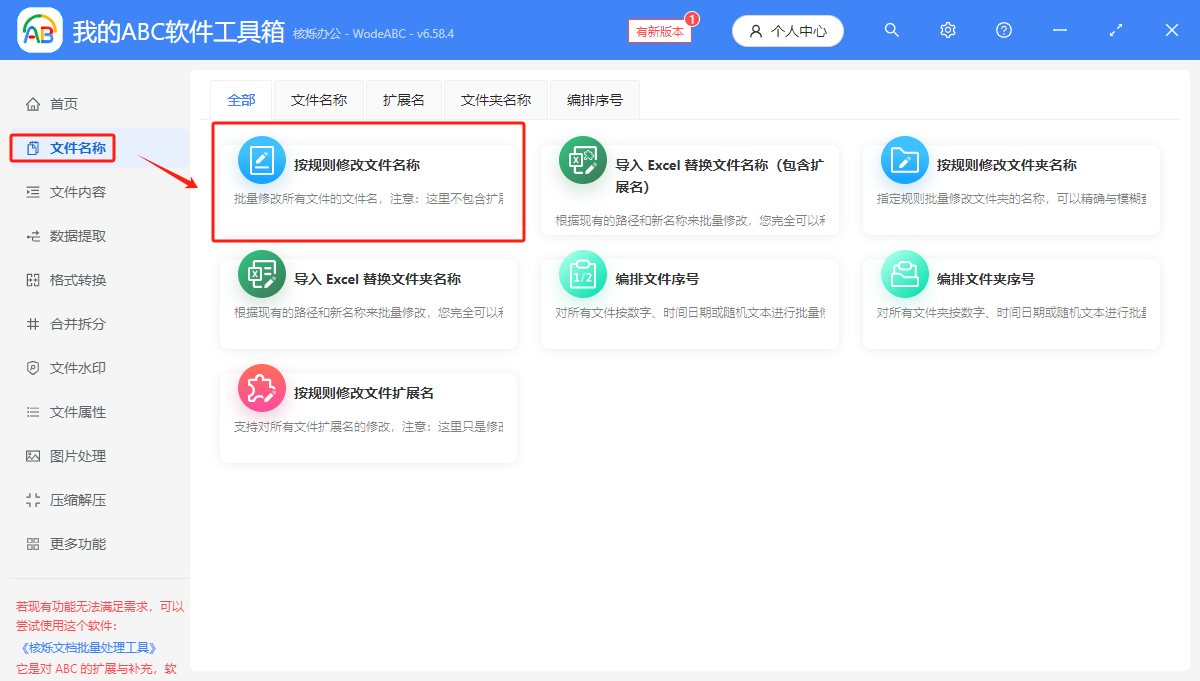Open 个人中心 account button
1200x681 pixels.
(x=787, y=30)
